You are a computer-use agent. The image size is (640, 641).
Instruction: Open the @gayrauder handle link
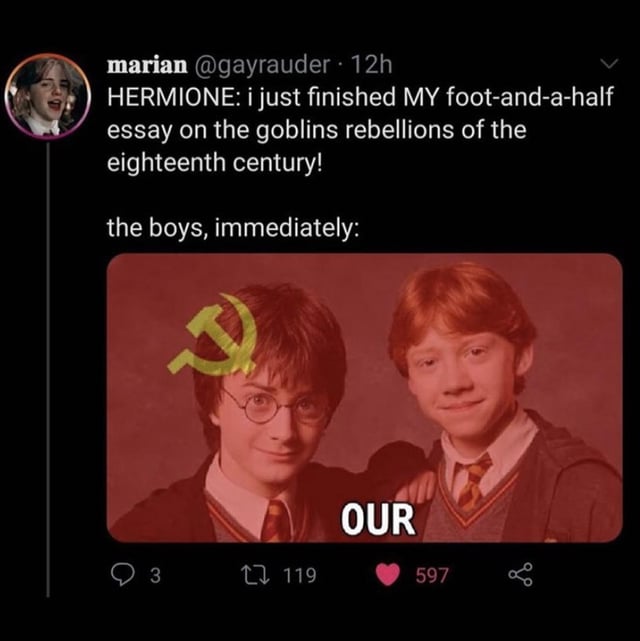click(x=262, y=65)
